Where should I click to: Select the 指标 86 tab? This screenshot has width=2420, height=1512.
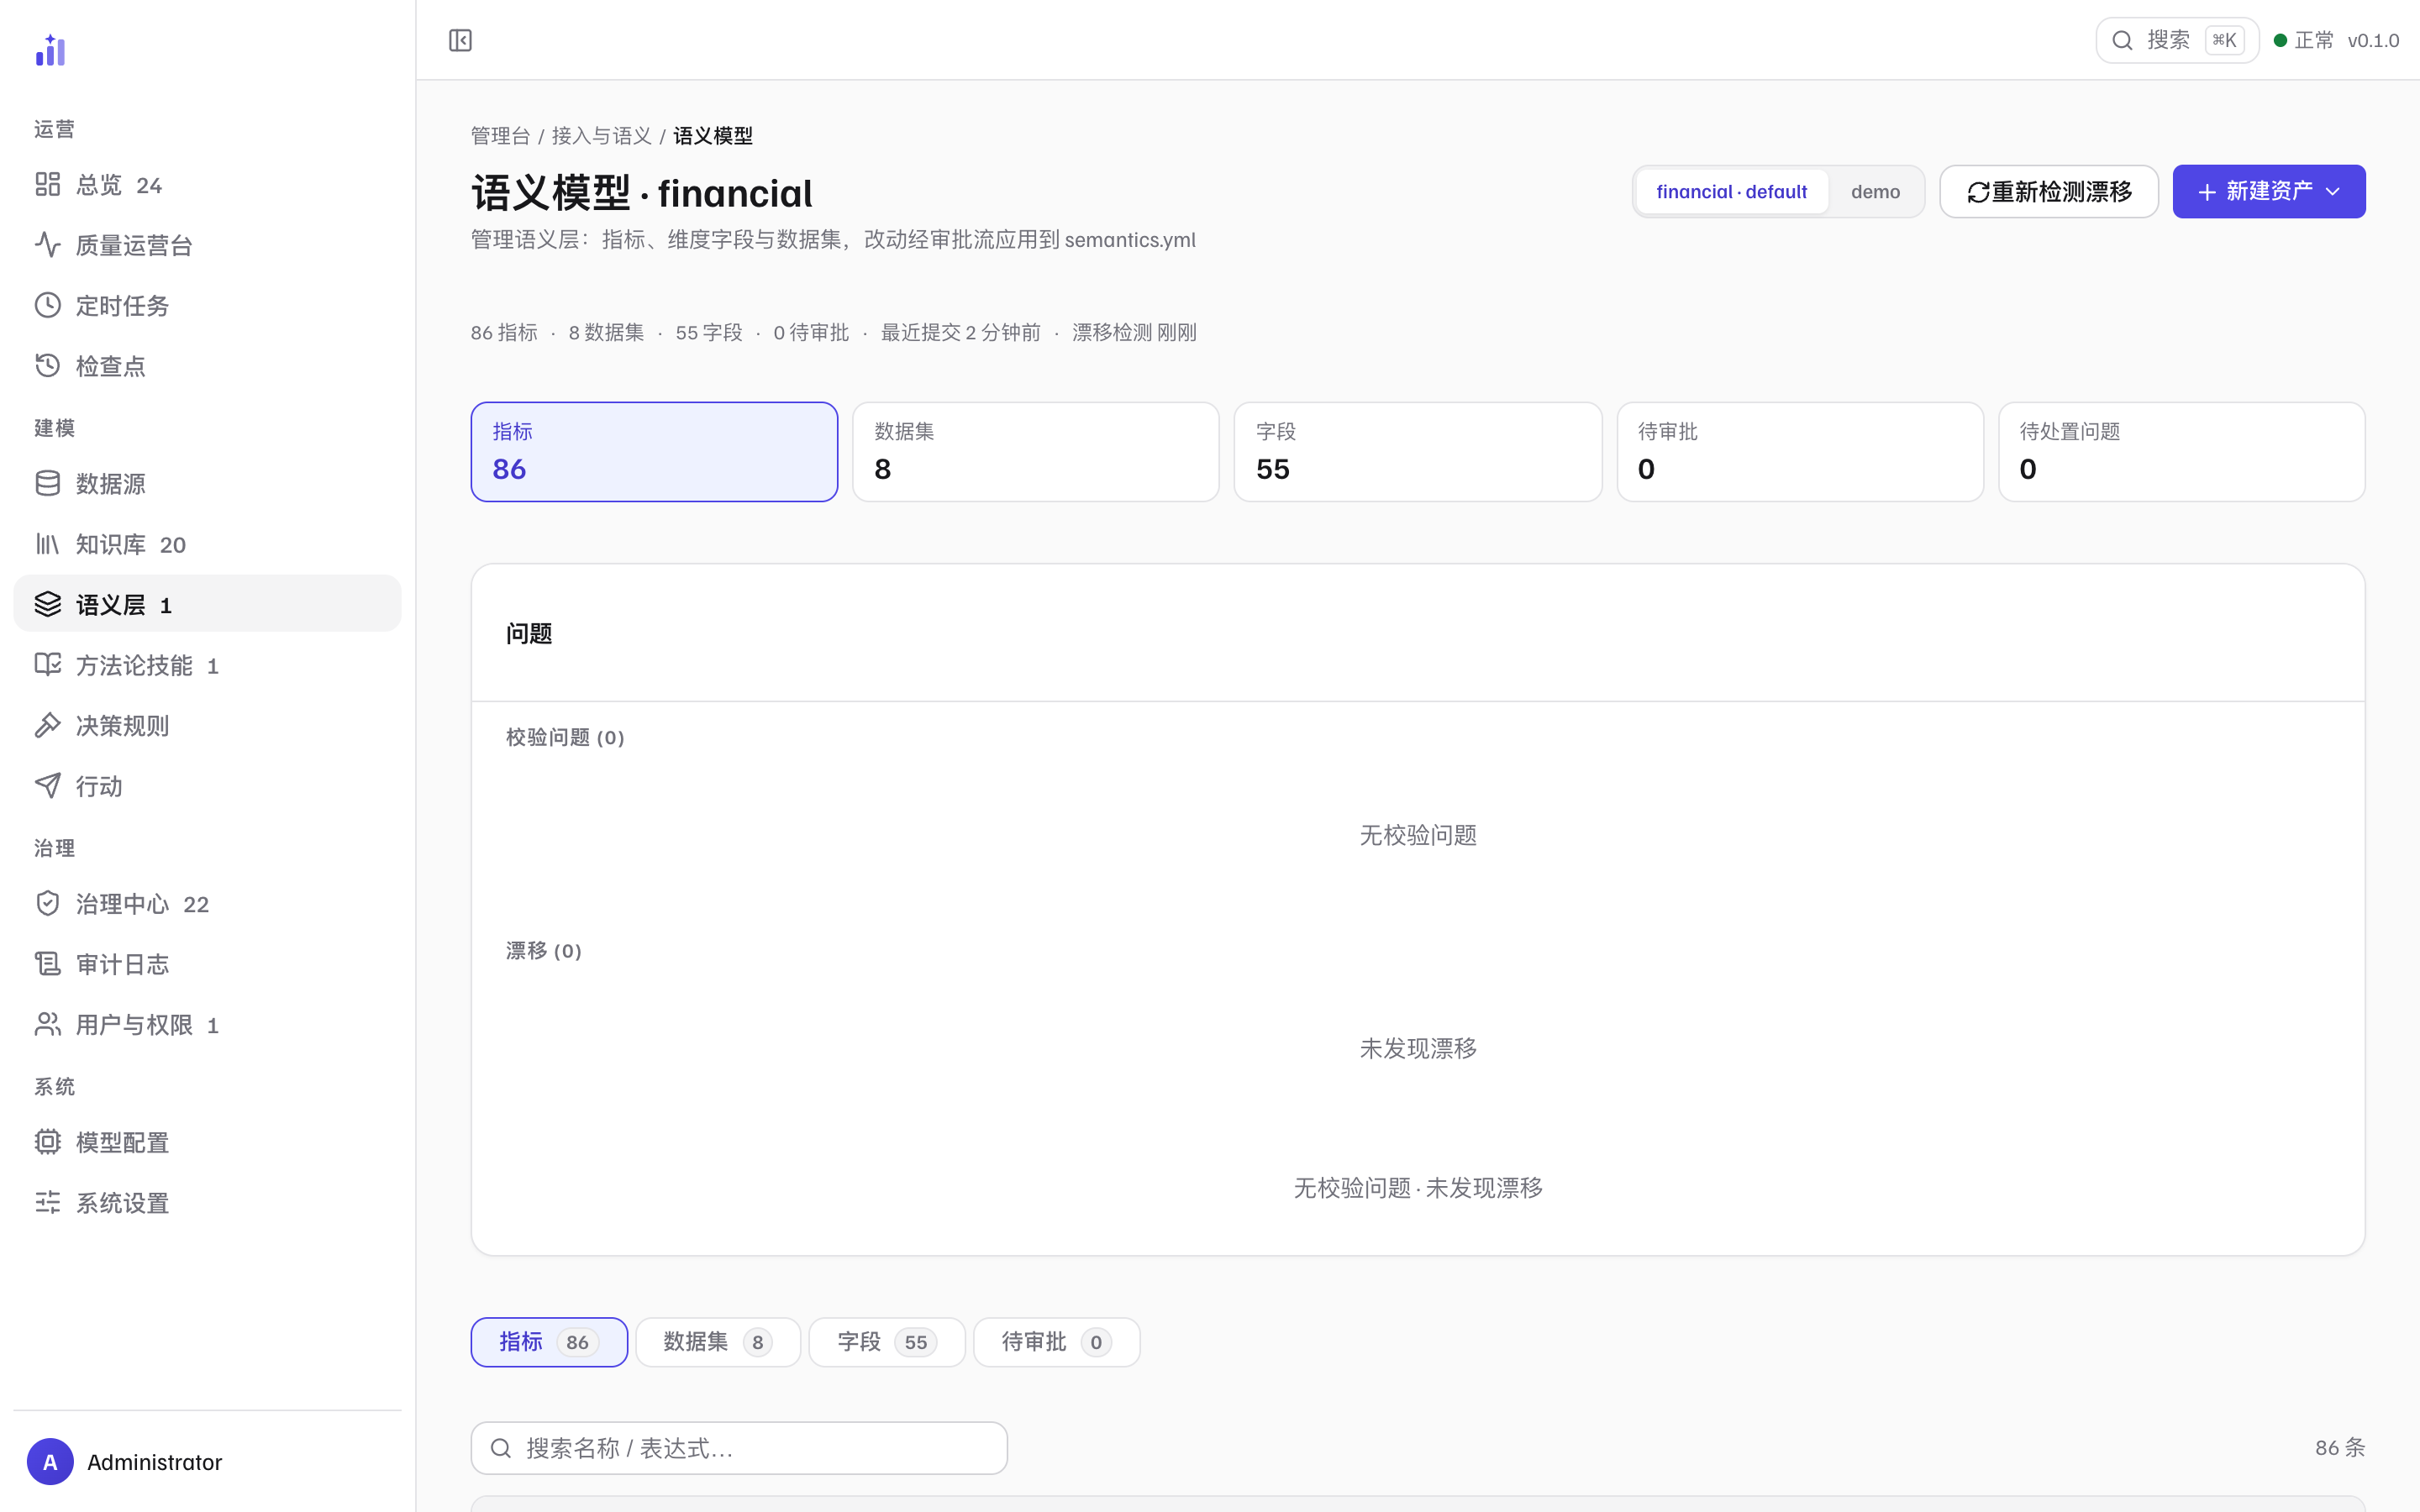click(x=549, y=1342)
